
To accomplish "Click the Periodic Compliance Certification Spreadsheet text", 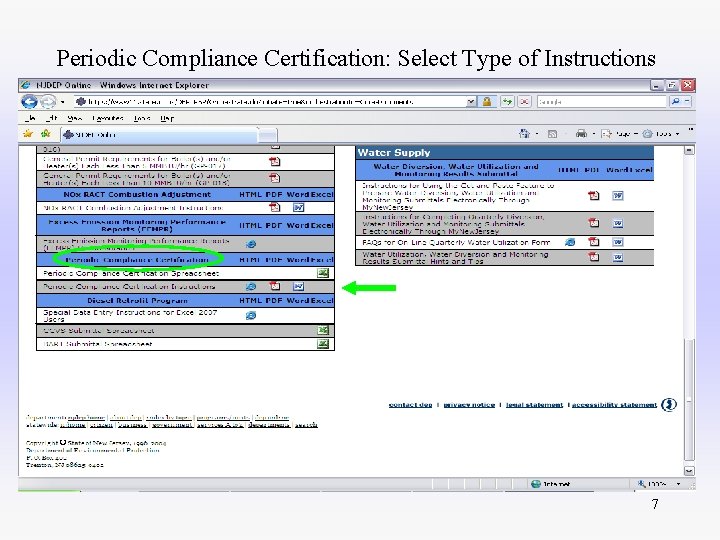I will [x=131, y=273].
